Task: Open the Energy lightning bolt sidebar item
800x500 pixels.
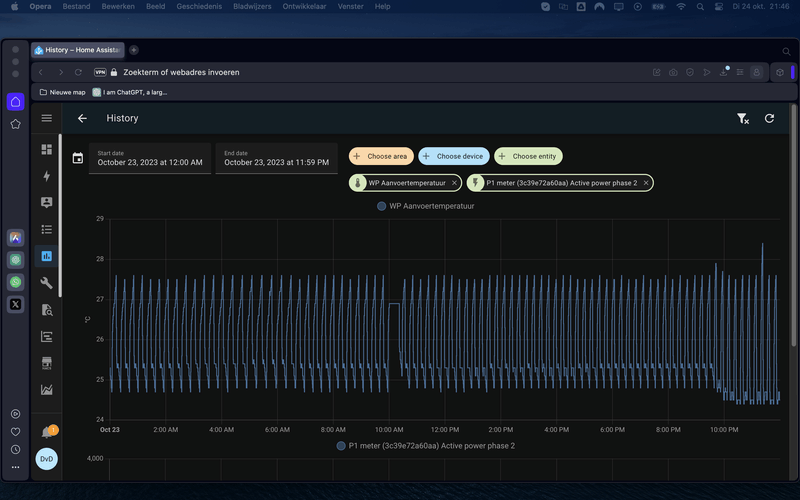Action: [x=46, y=176]
